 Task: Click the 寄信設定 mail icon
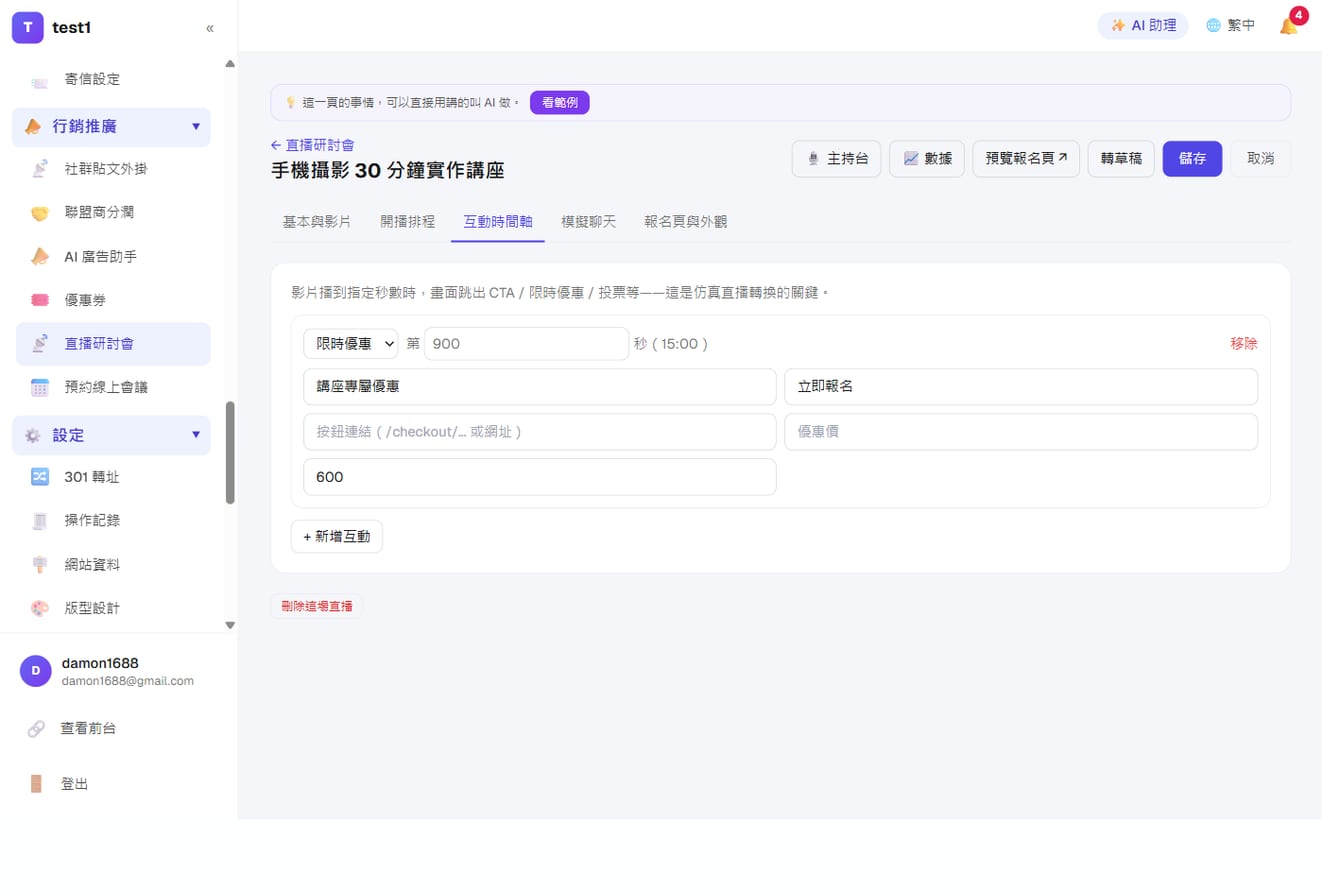(40, 84)
